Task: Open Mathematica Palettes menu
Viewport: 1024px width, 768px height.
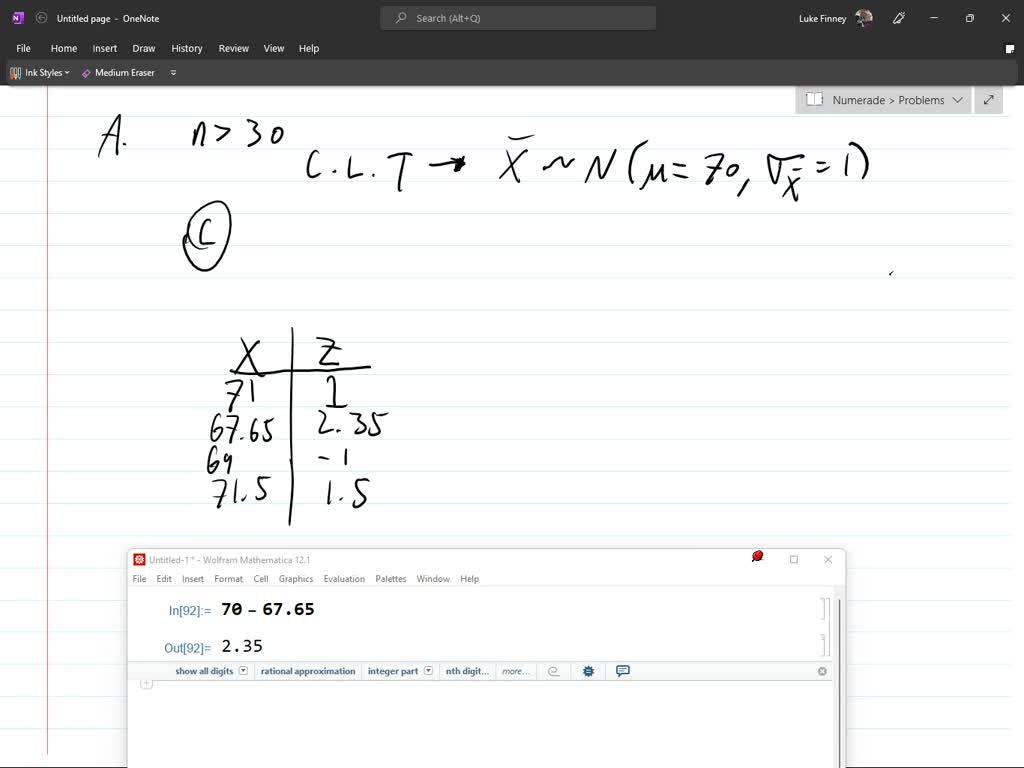Action: pyautogui.click(x=391, y=579)
